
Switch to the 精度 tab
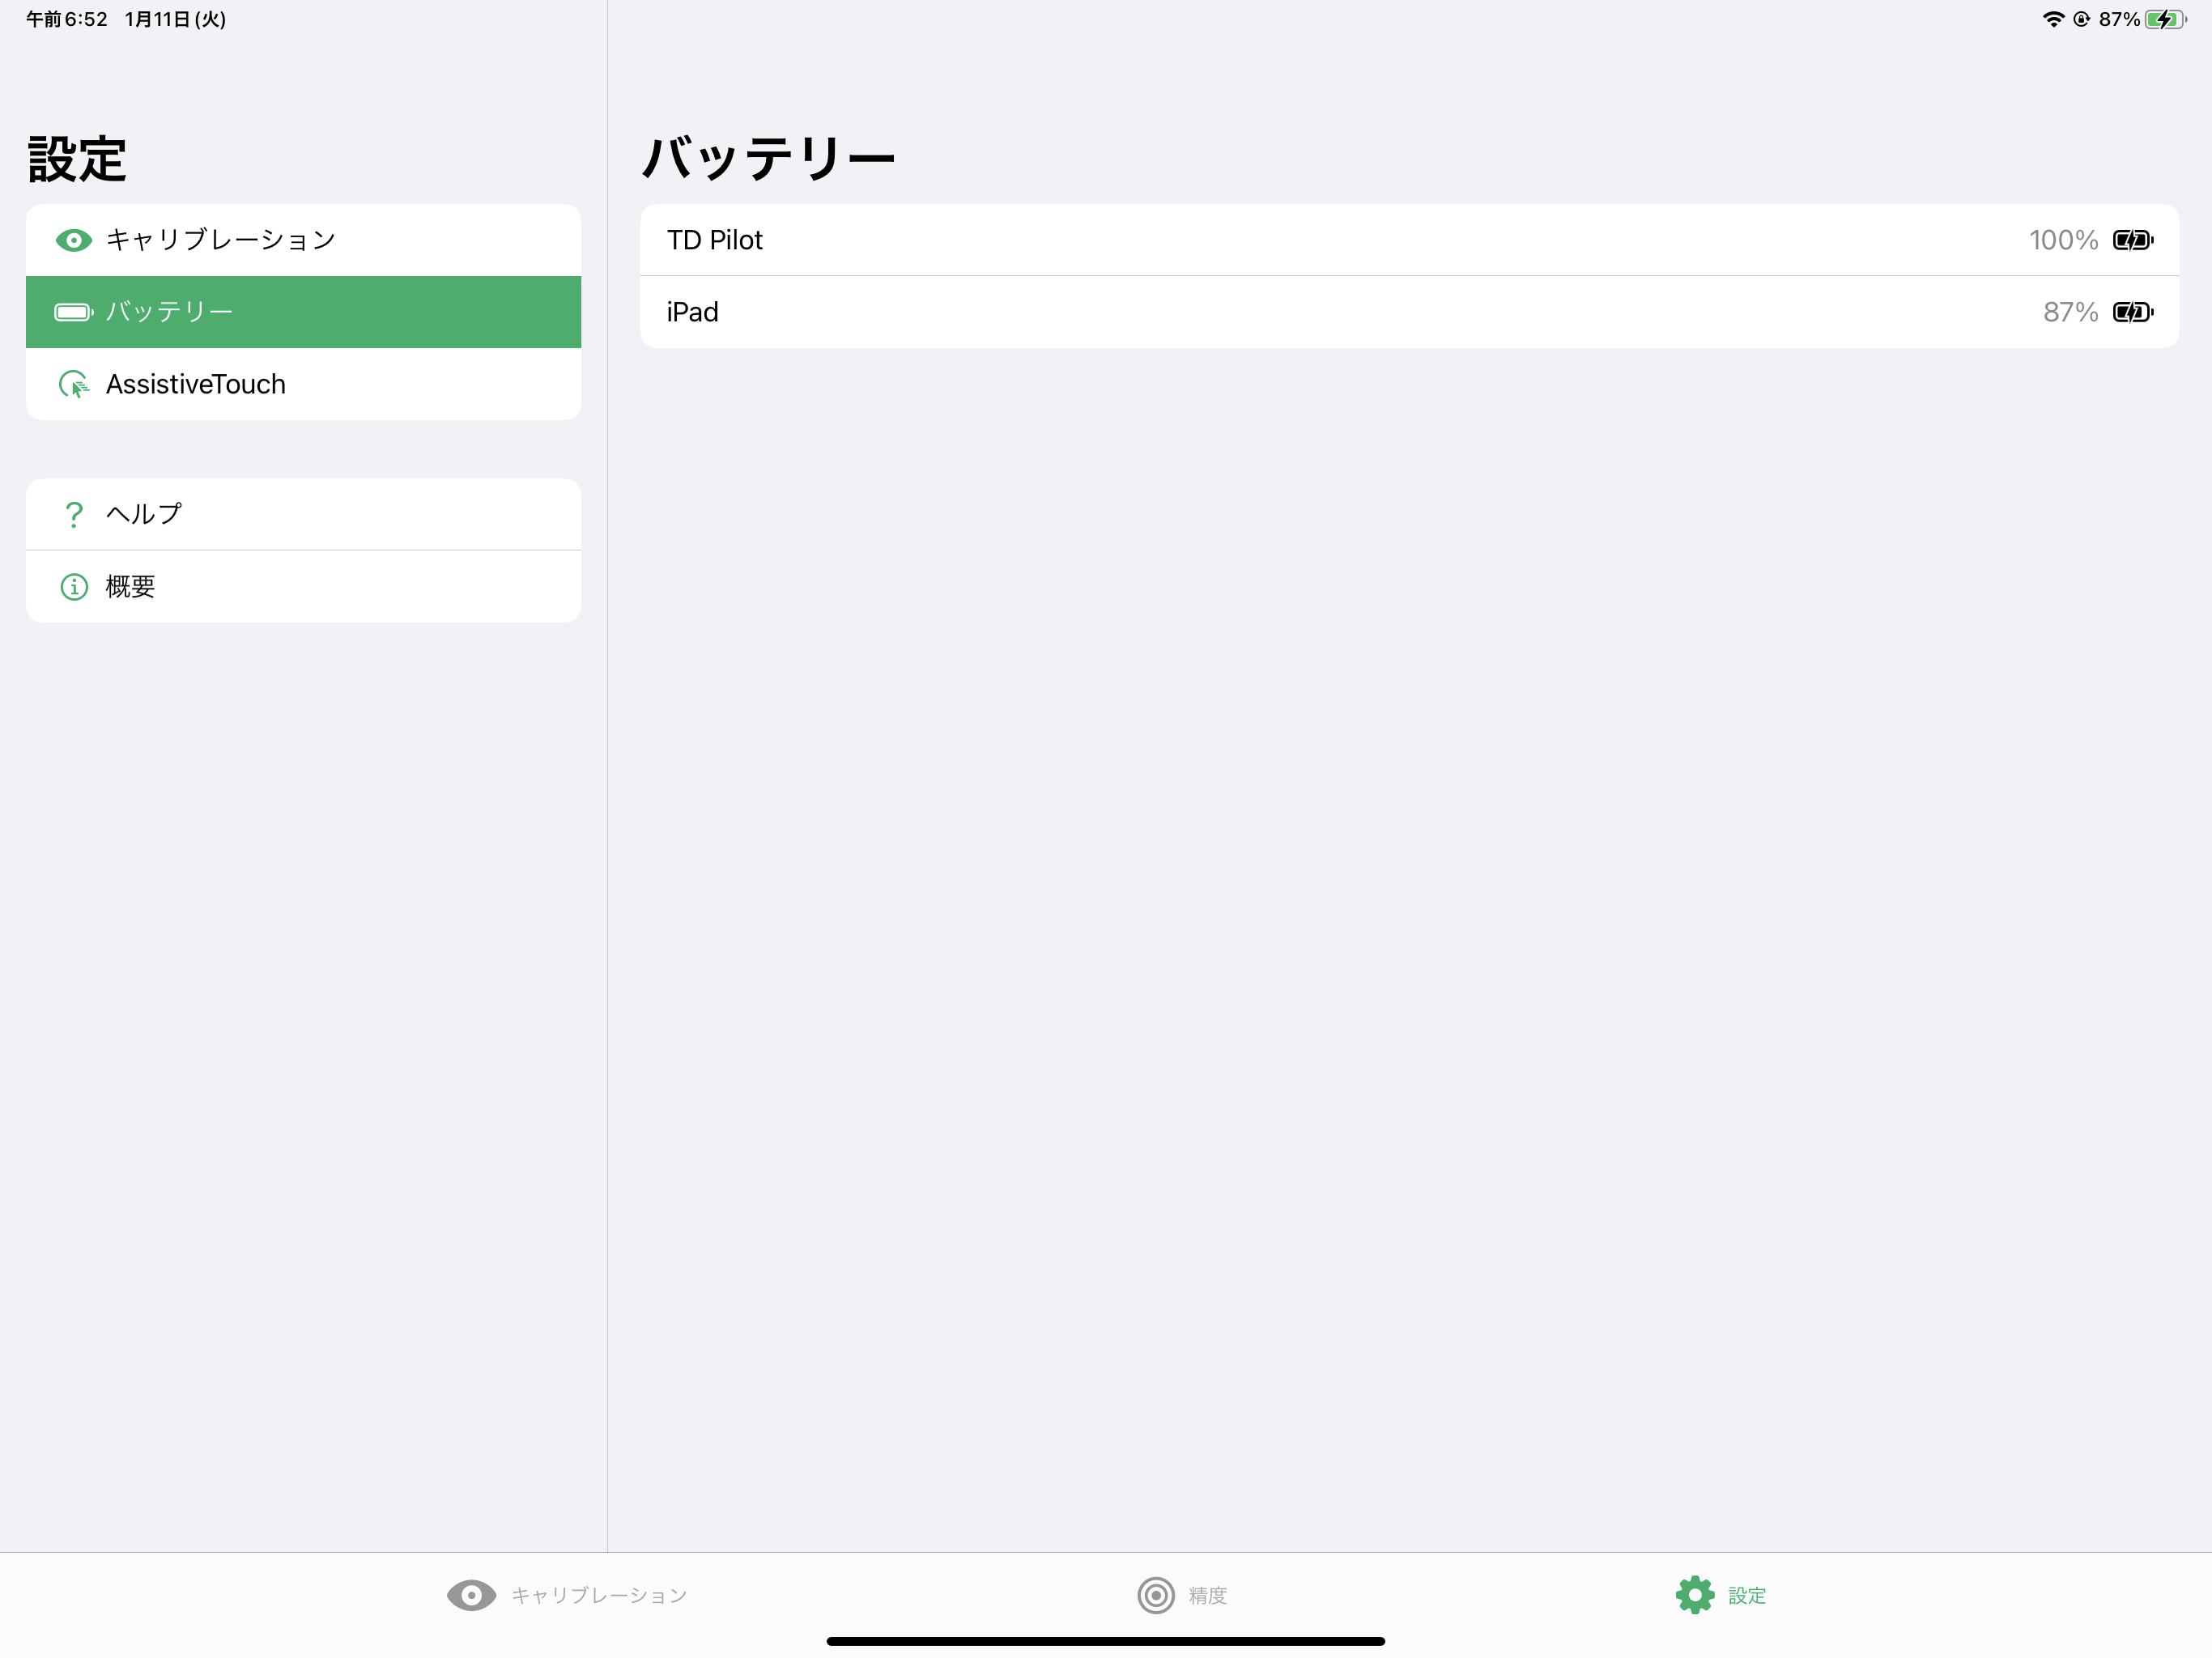(1207, 1595)
